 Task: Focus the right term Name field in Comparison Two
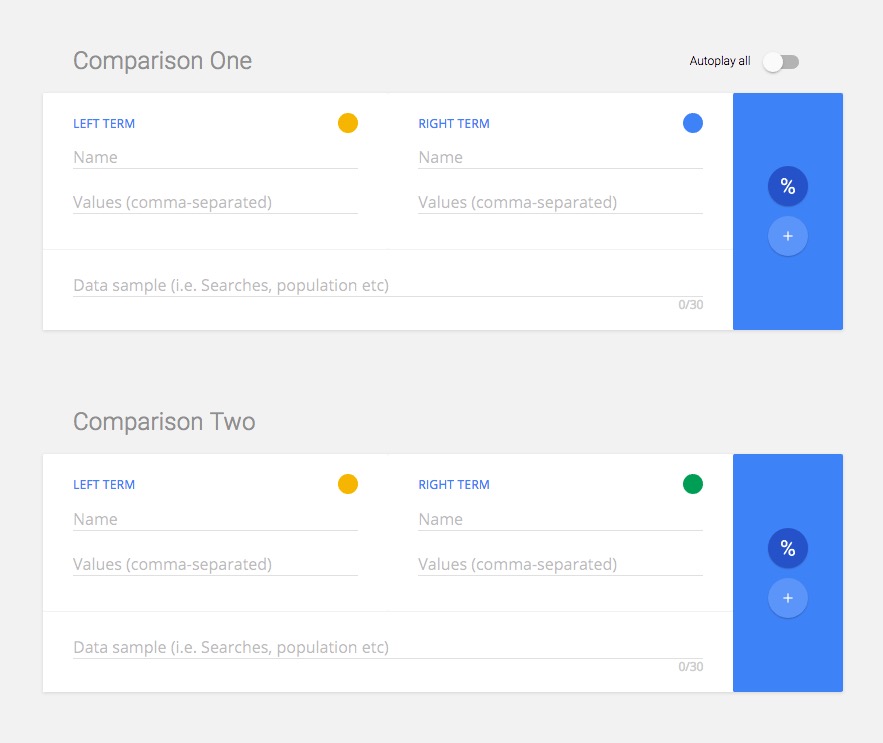point(560,520)
